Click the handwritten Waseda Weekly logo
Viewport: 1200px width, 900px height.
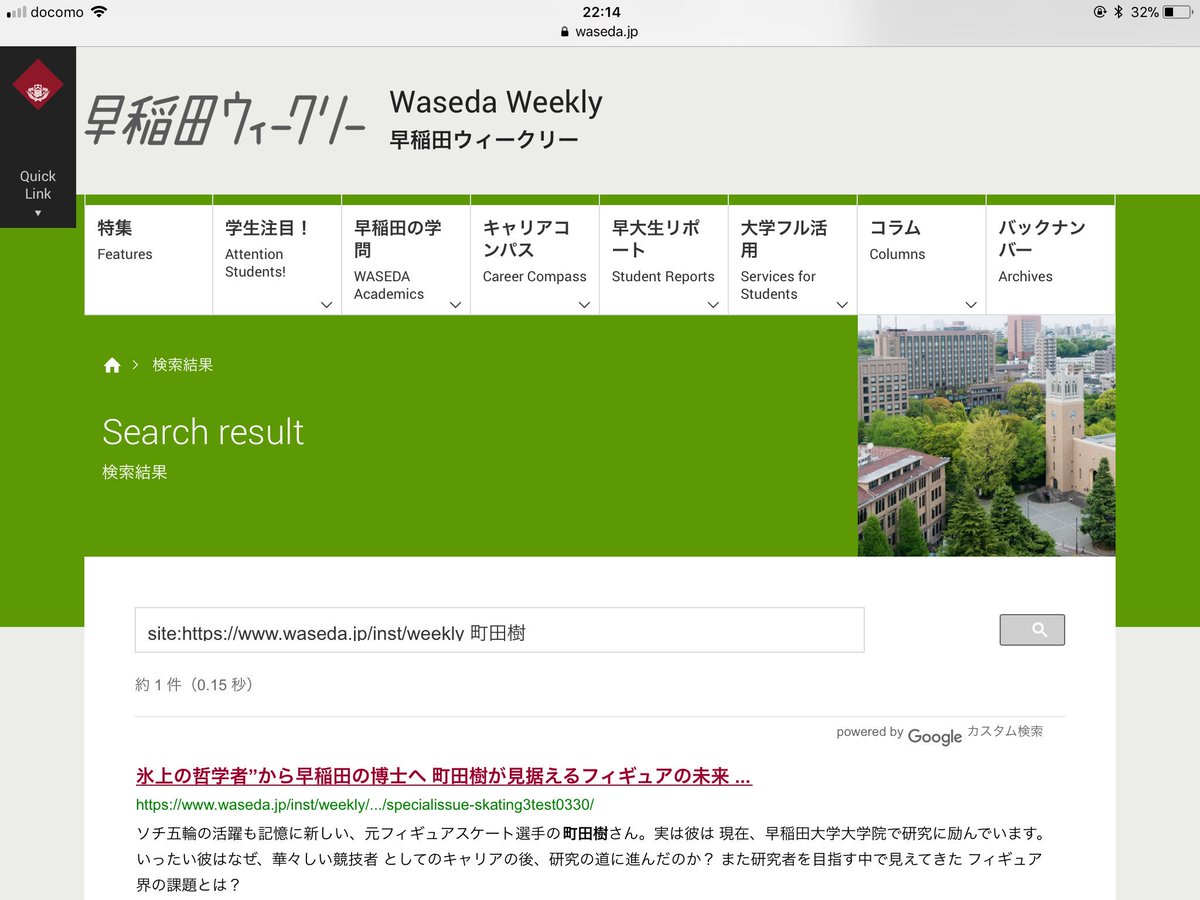(225, 119)
